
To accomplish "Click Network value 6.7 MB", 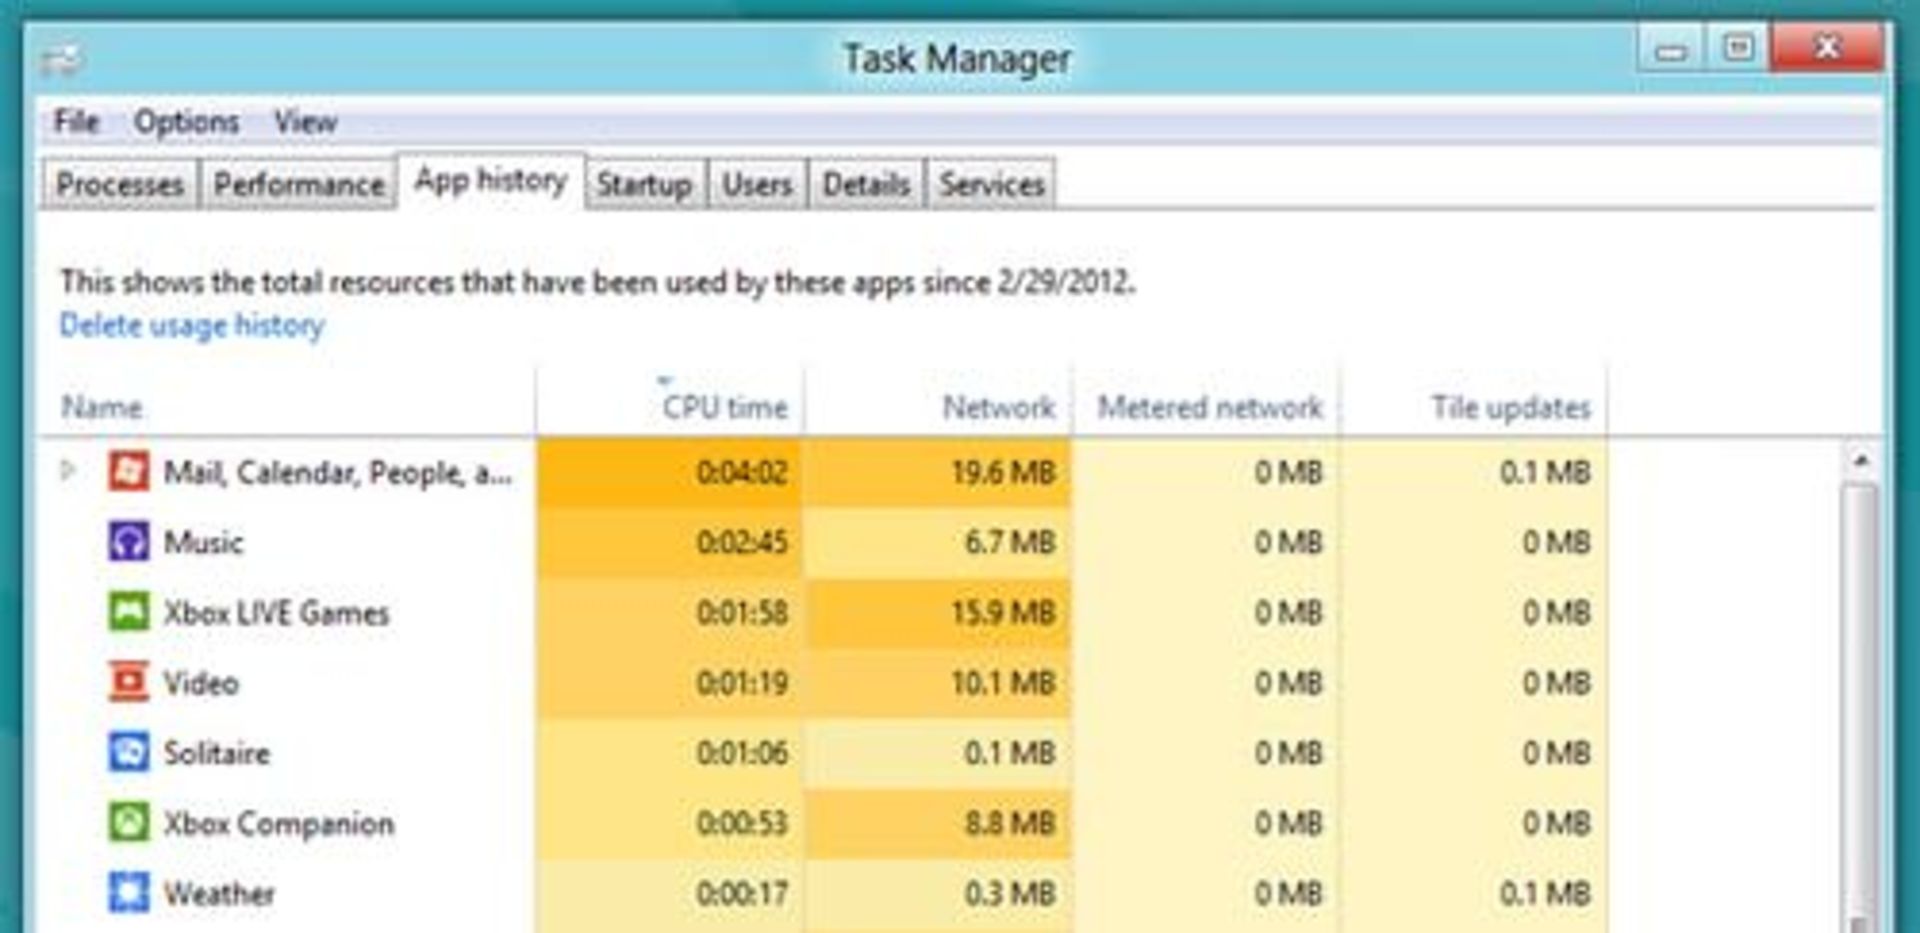I will [1010, 542].
